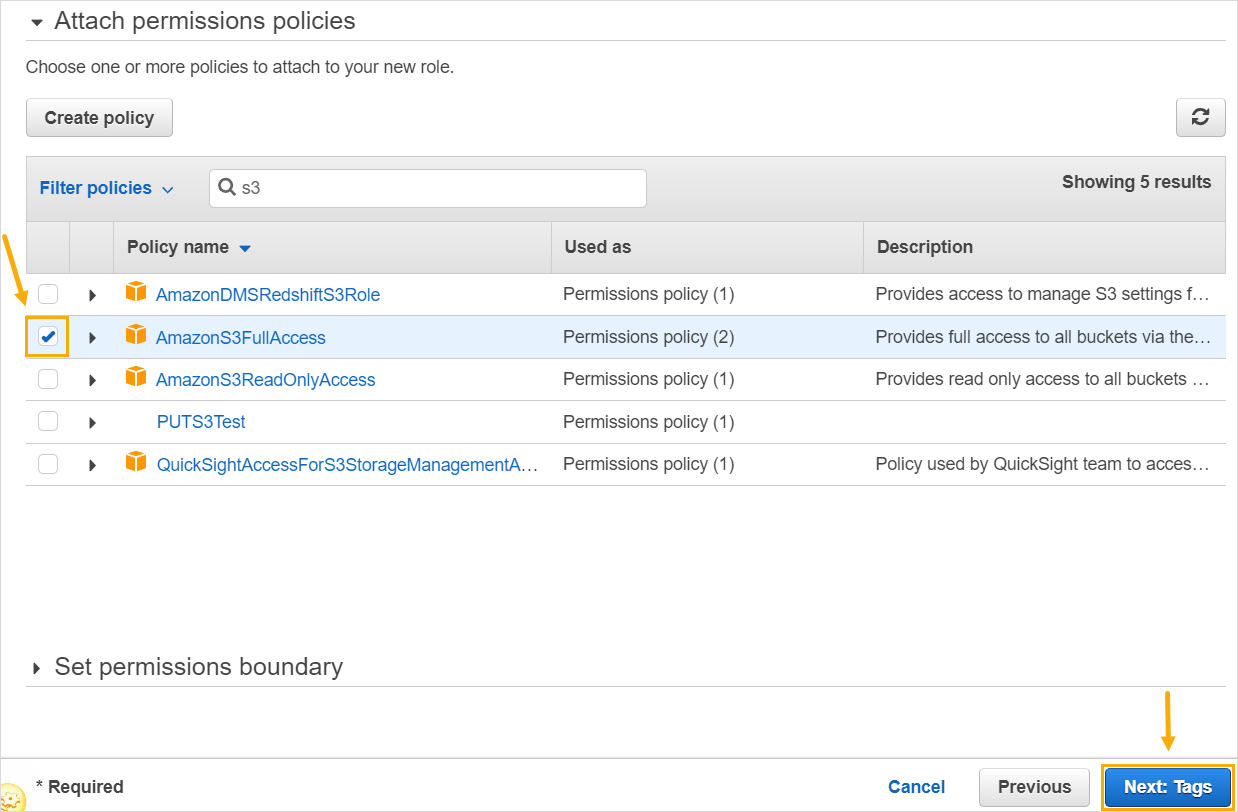Check the PUTS3Test policy checkbox
The image size is (1238, 812).
[x=48, y=421]
